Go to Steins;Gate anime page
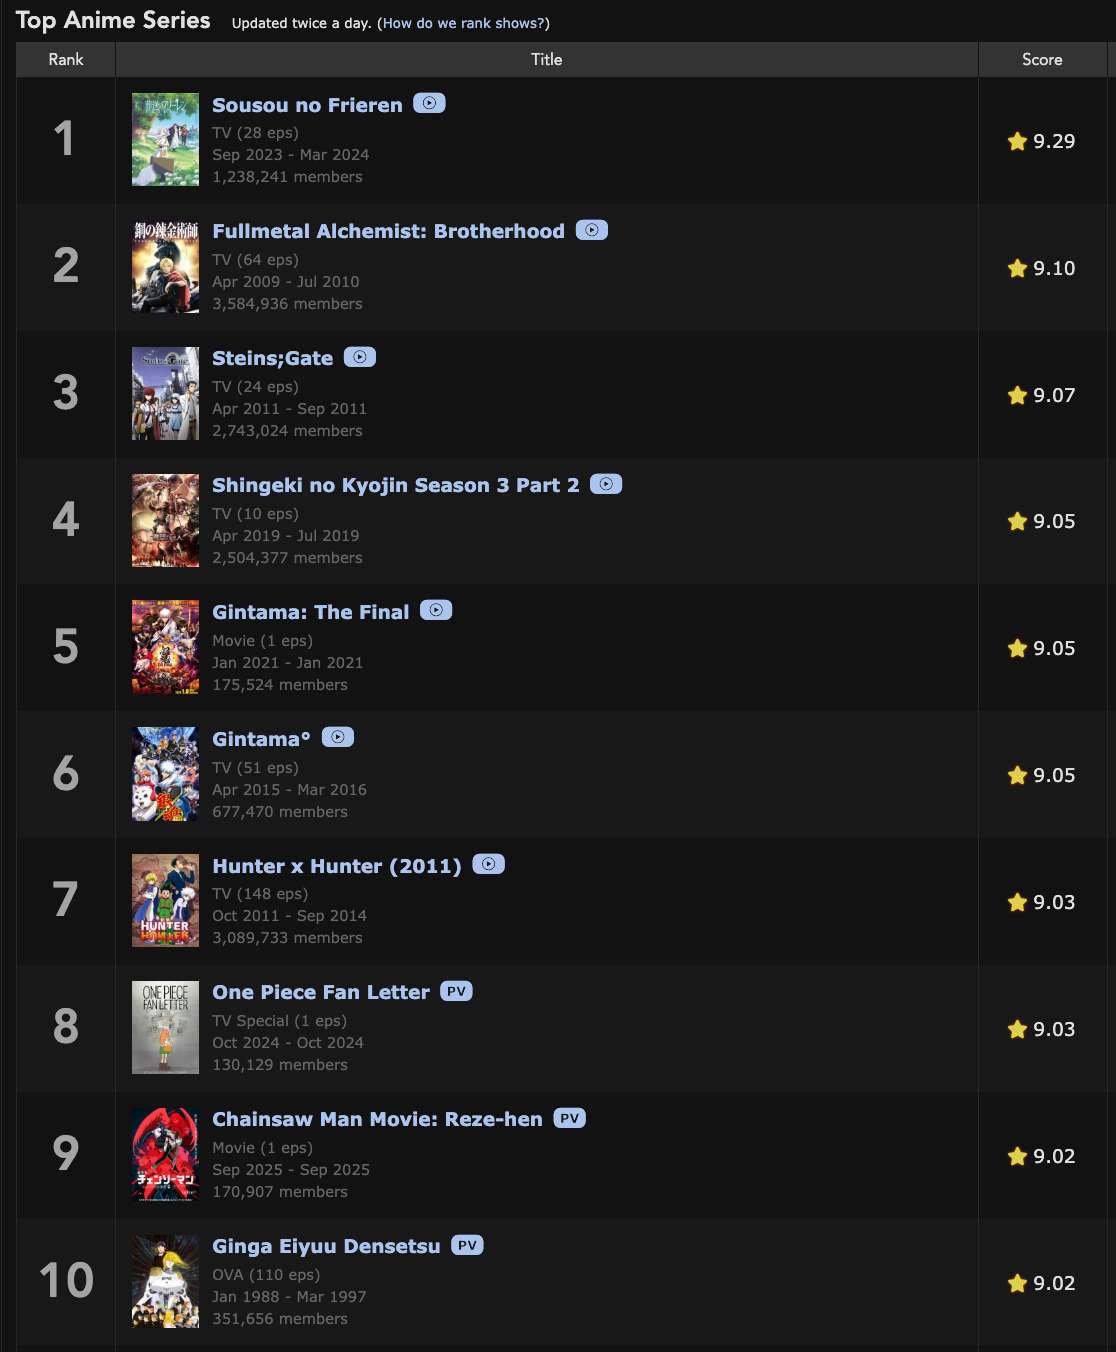The image size is (1116, 1352). (x=272, y=358)
